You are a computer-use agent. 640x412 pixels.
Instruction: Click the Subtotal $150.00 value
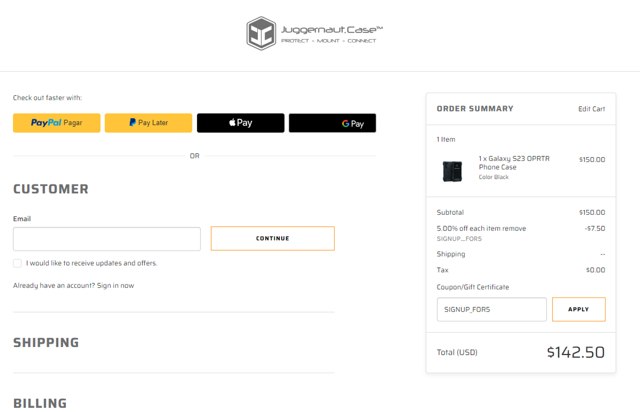click(x=592, y=212)
